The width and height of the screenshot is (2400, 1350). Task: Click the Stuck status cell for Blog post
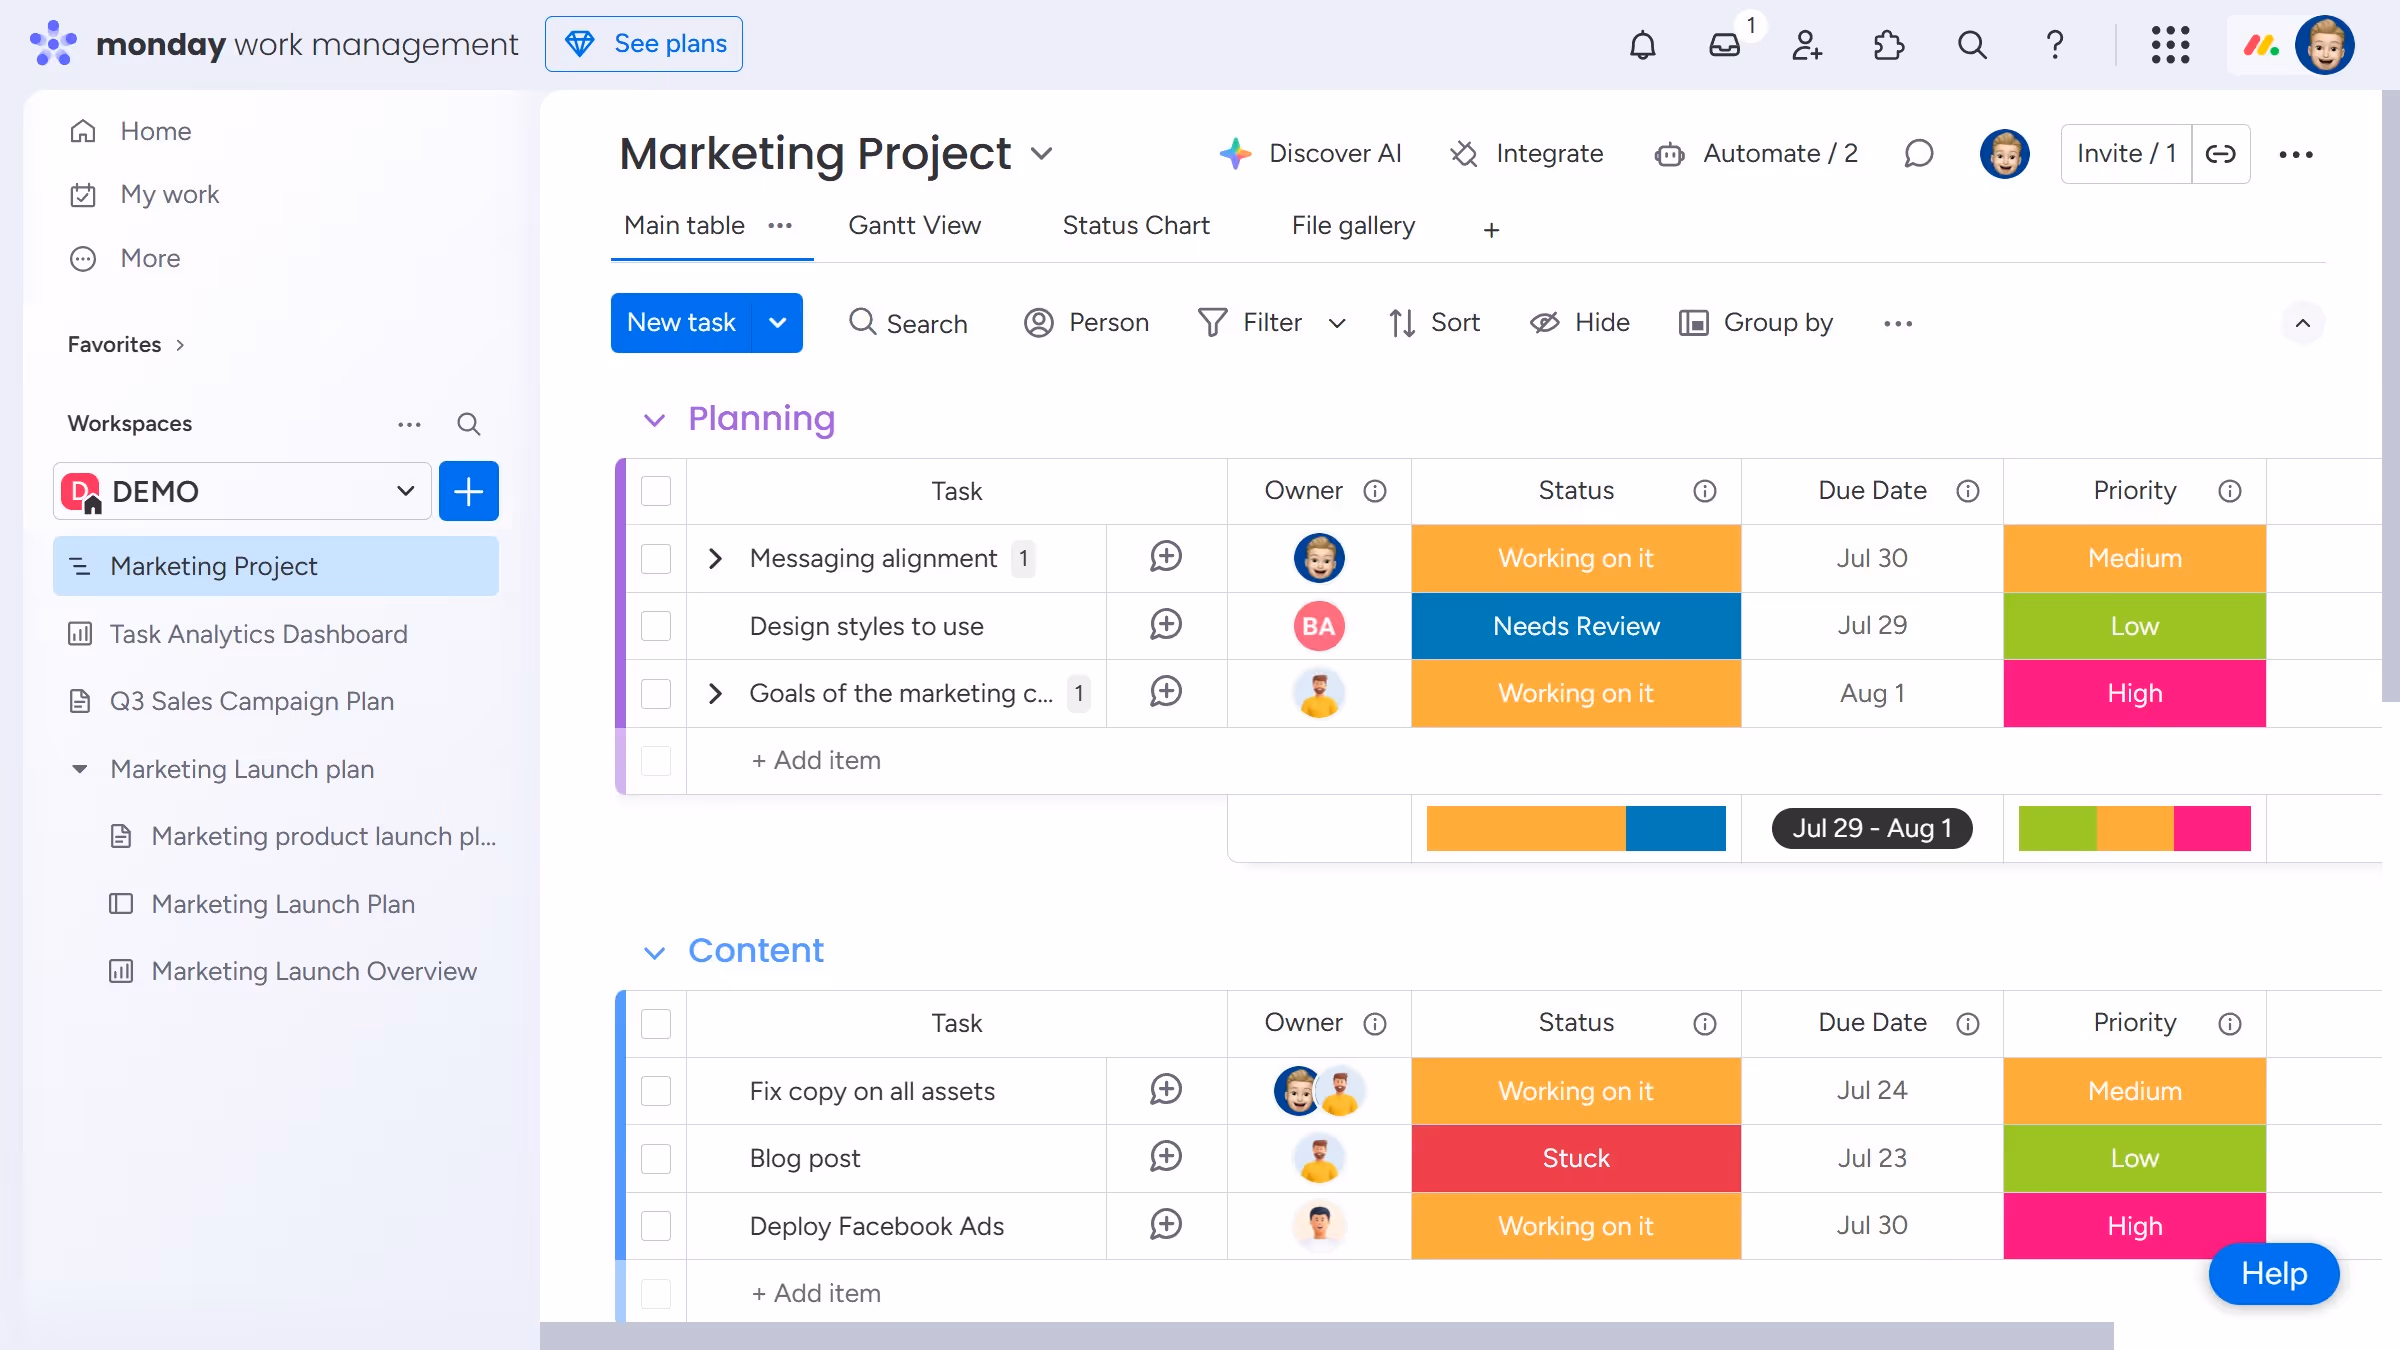[1575, 1158]
